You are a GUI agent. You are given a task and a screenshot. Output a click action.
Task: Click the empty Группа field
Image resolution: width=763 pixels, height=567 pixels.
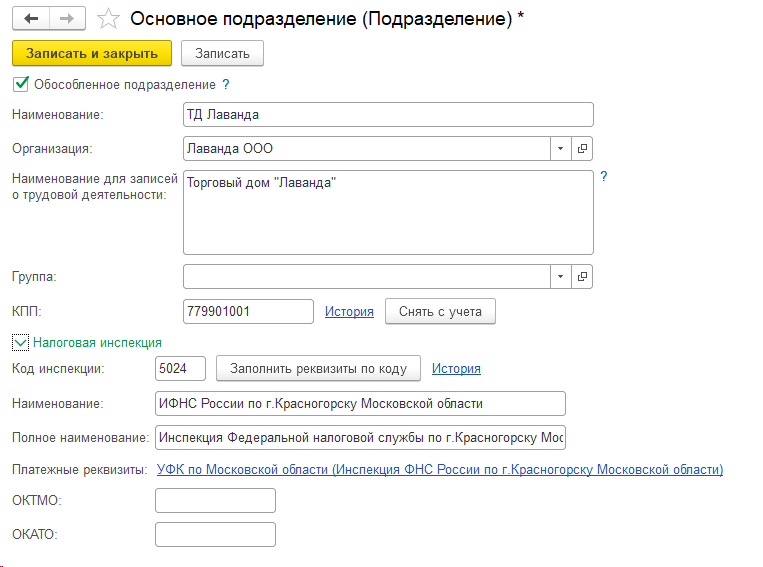[x=367, y=276]
